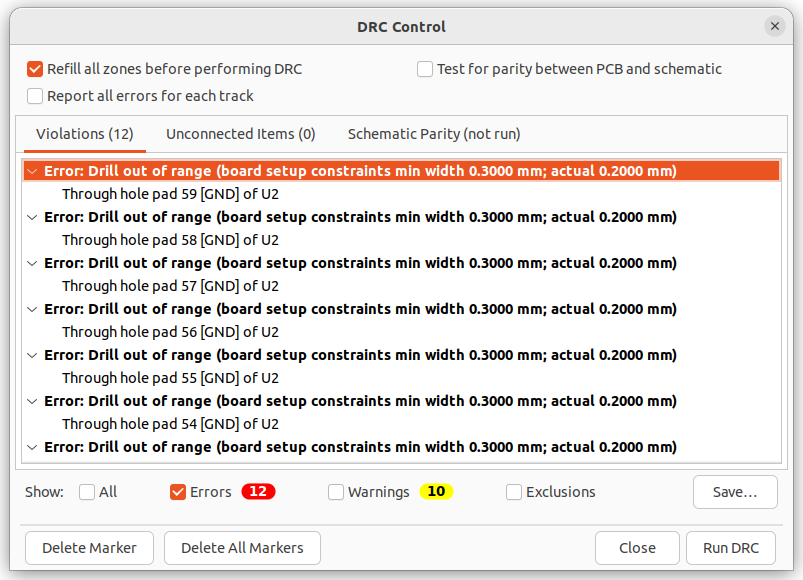This screenshot has height=580, width=803.
Task: Collapse the last visible drill error row
Action: click(x=32, y=448)
